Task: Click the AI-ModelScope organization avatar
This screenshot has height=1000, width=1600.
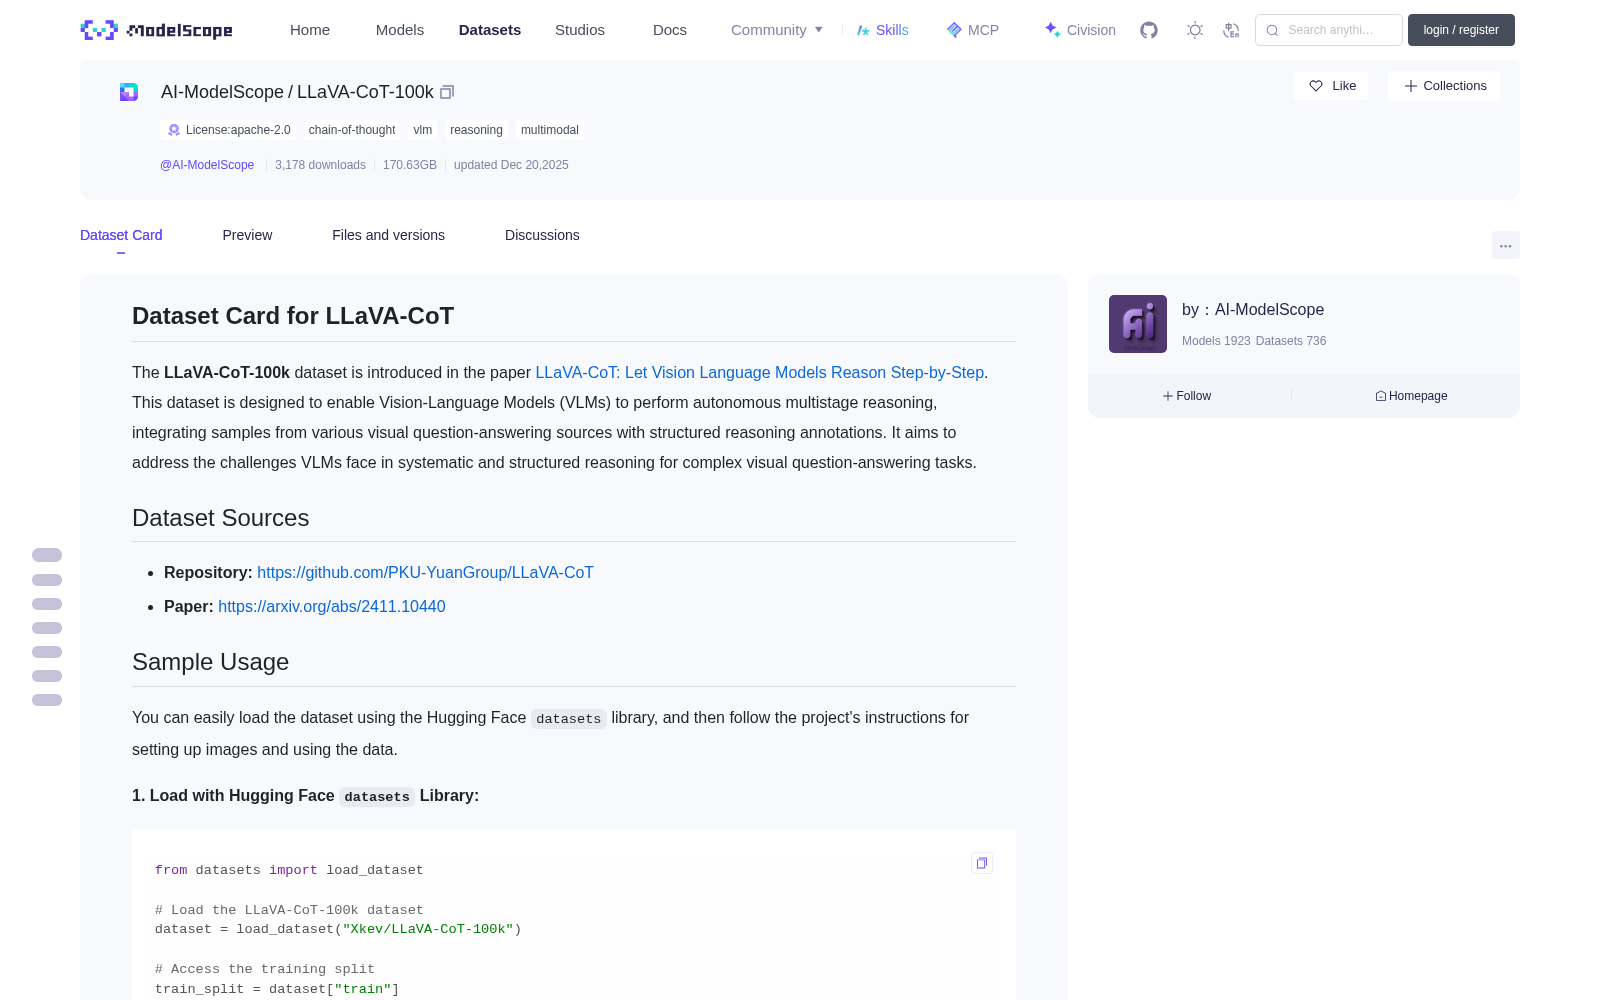Action: pyautogui.click(x=1138, y=324)
